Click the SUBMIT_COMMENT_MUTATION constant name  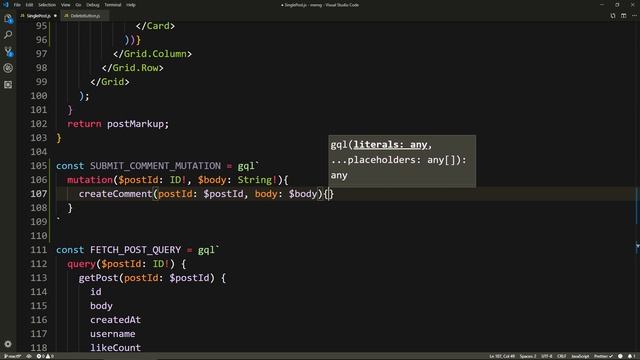(156, 166)
